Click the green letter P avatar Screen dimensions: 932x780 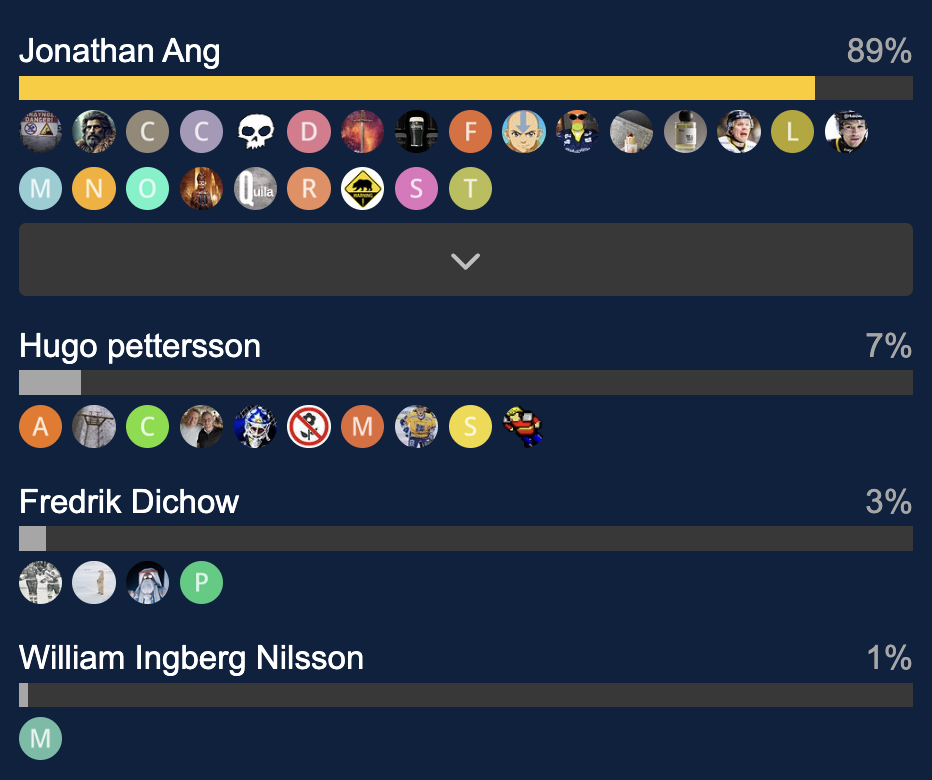[x=201, y=583]
